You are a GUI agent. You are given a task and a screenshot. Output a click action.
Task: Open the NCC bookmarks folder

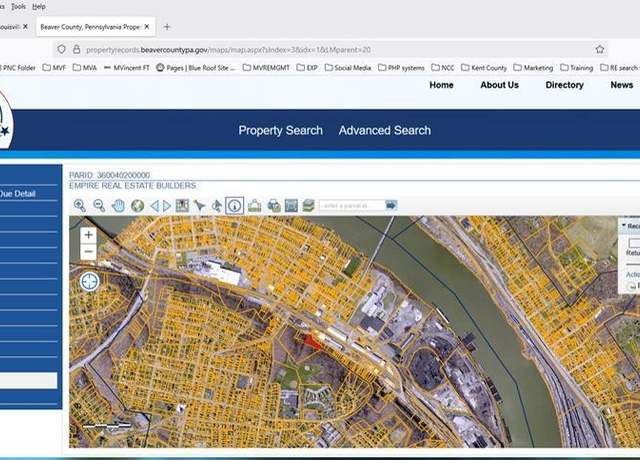pos(443,68)
